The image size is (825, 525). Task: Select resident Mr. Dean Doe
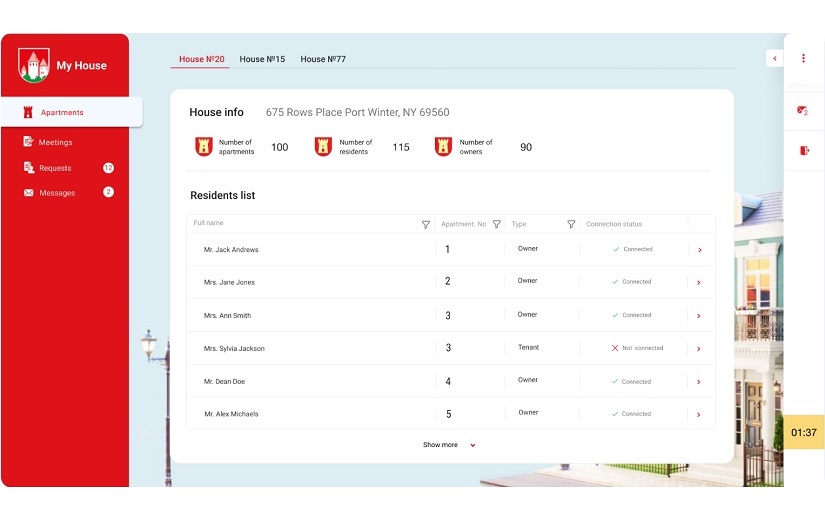point(224,381)
